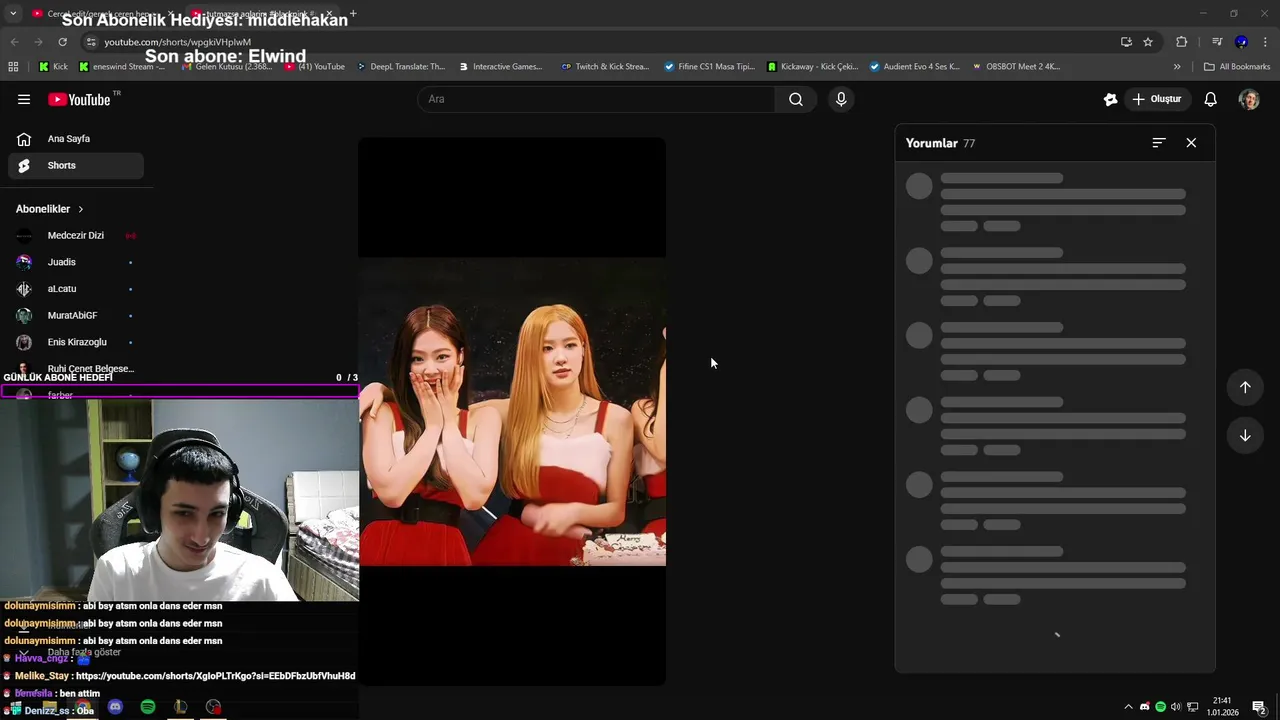Select Ana Sayfa in the sidebar

point(76,139)
